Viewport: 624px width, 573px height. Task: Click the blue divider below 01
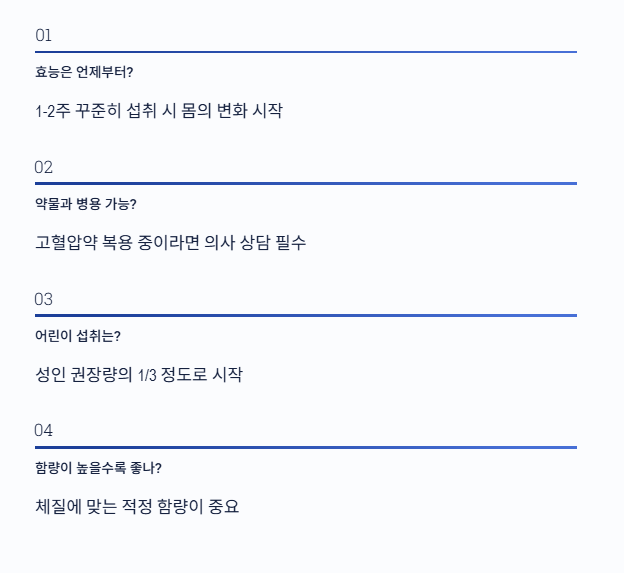[306, 52]
